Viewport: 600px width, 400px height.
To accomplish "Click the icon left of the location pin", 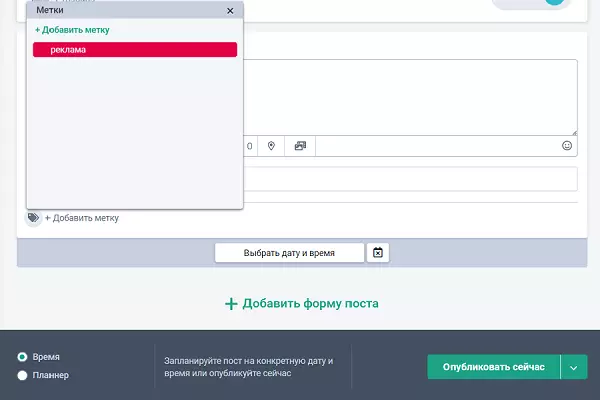I will (x=250, y=146).
